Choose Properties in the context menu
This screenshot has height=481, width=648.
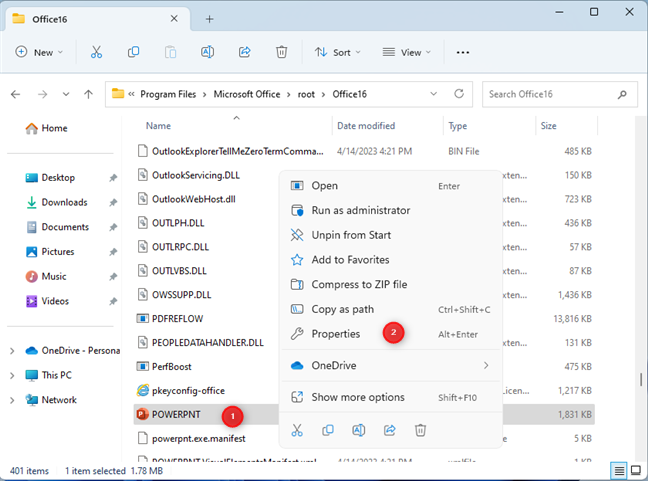391,334
